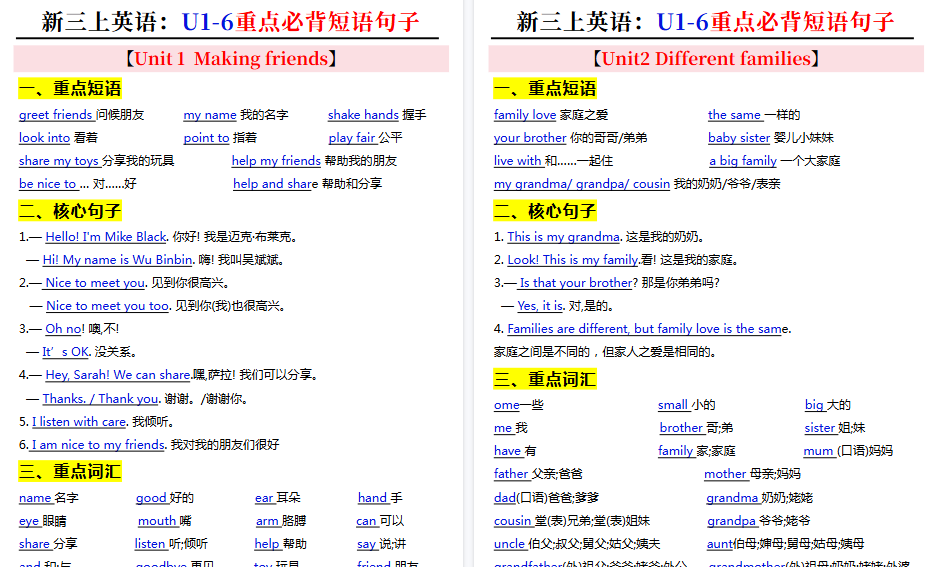Click the phrase 'share my toys'

[x=59, y=161]
